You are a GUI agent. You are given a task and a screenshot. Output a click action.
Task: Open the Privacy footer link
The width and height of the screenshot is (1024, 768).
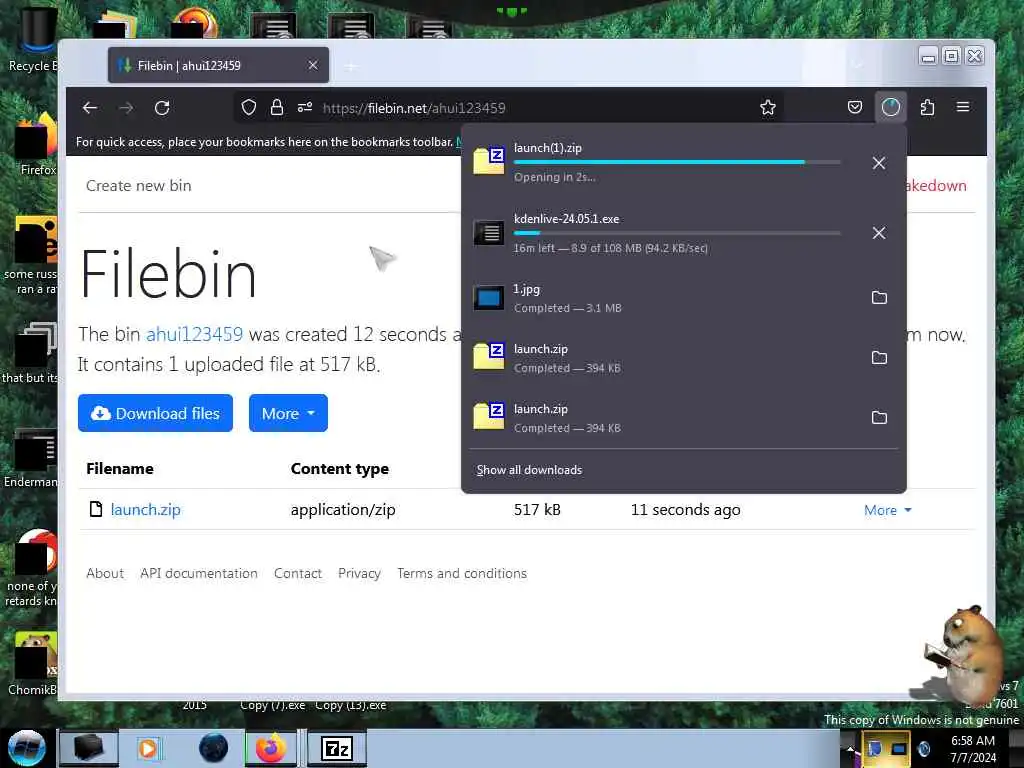359,573
